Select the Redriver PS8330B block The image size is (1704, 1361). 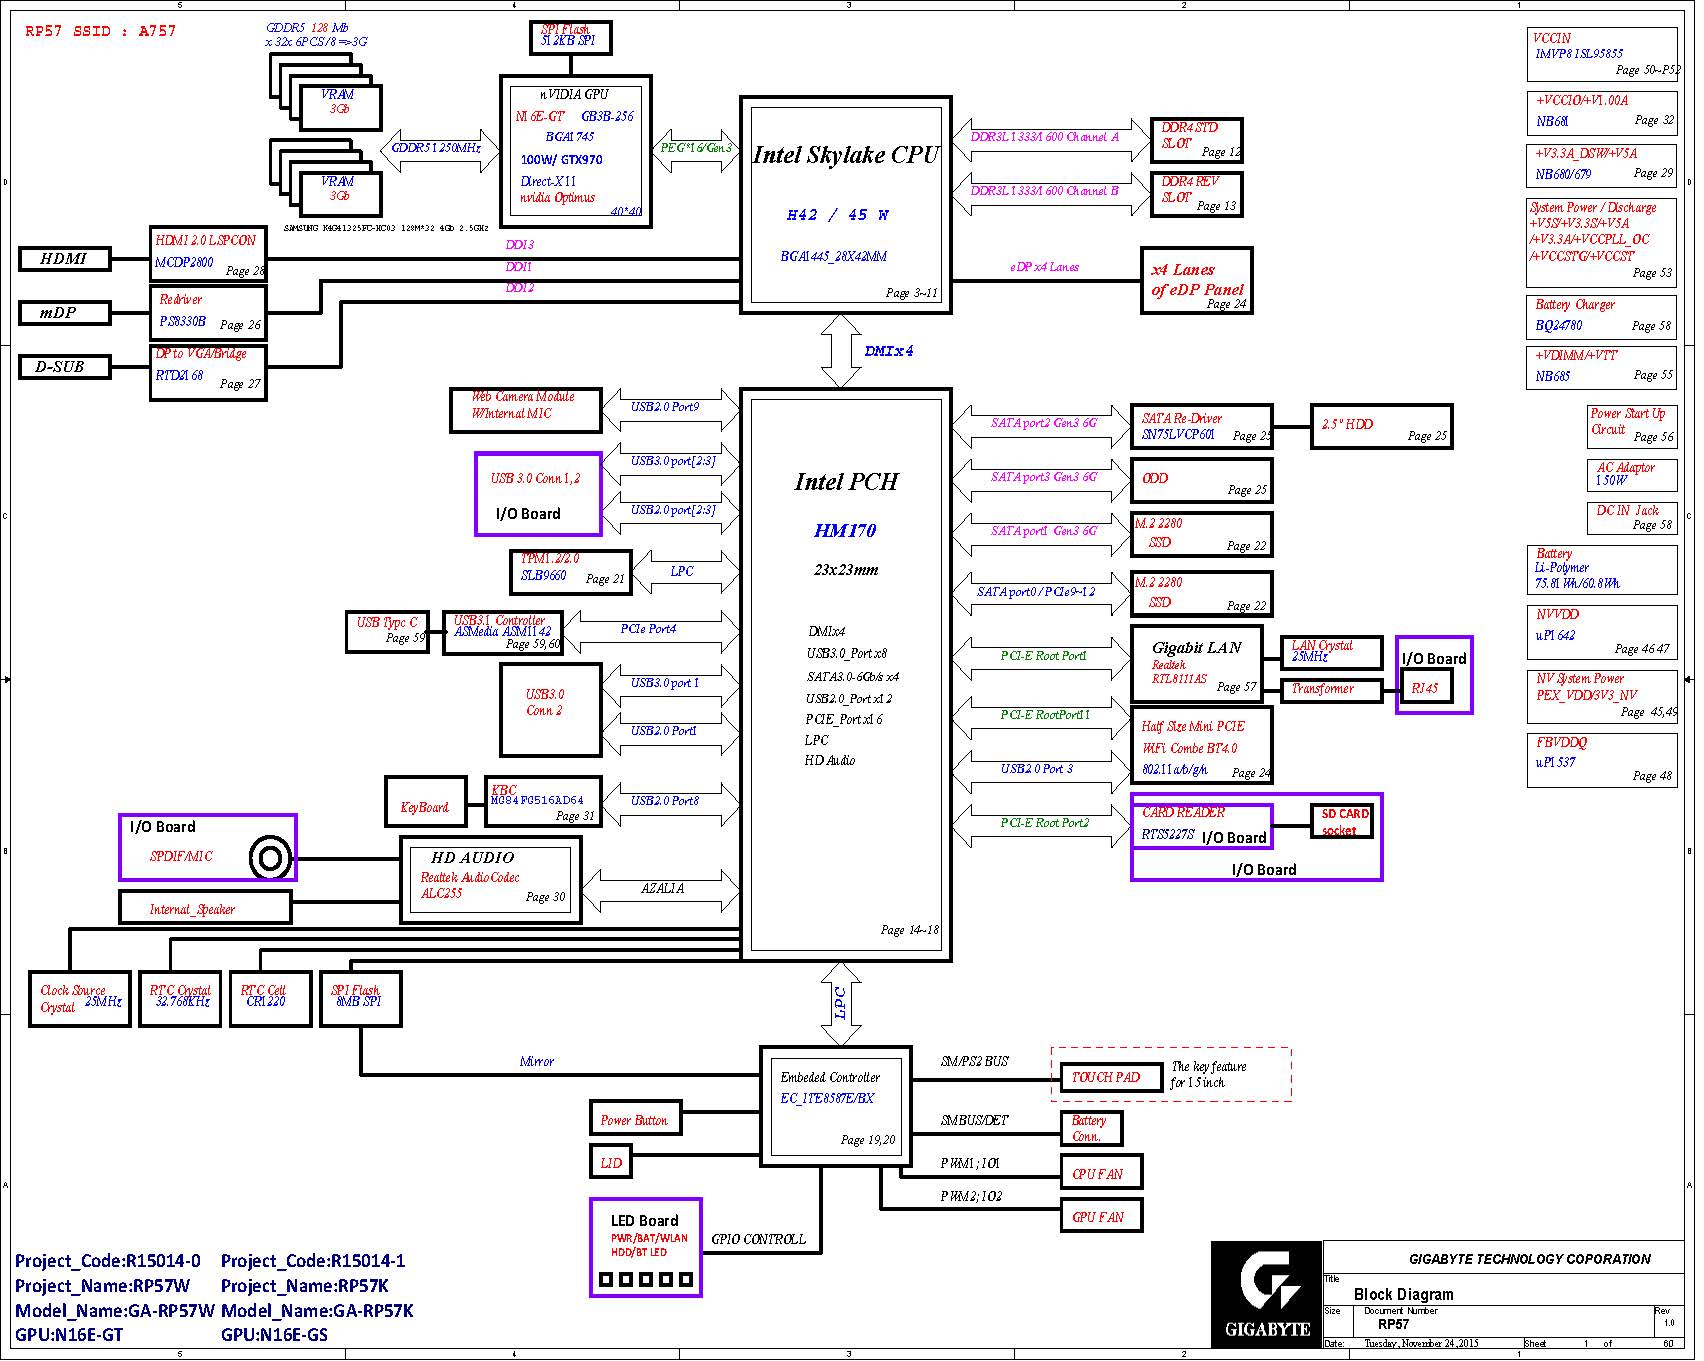(x=208, y=312)
